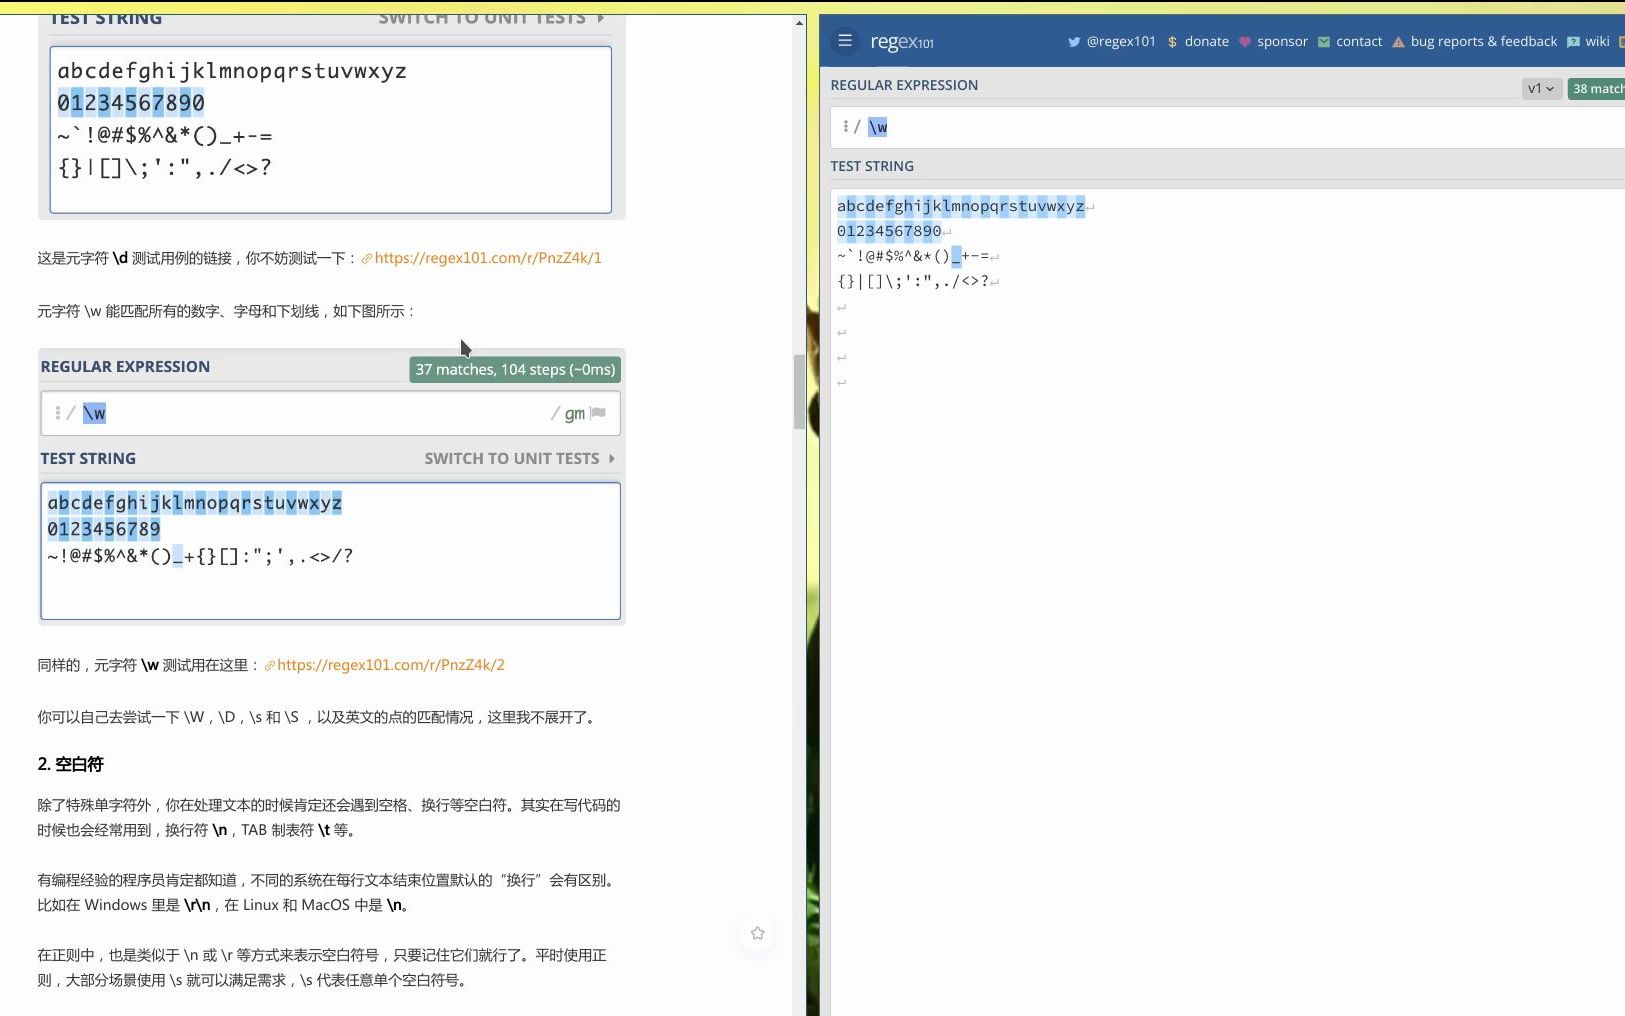Click the {}|[]\;':",./<>? line in regex101
1625x1016 pixels.
pyautogui.click(x=913, y=281)
